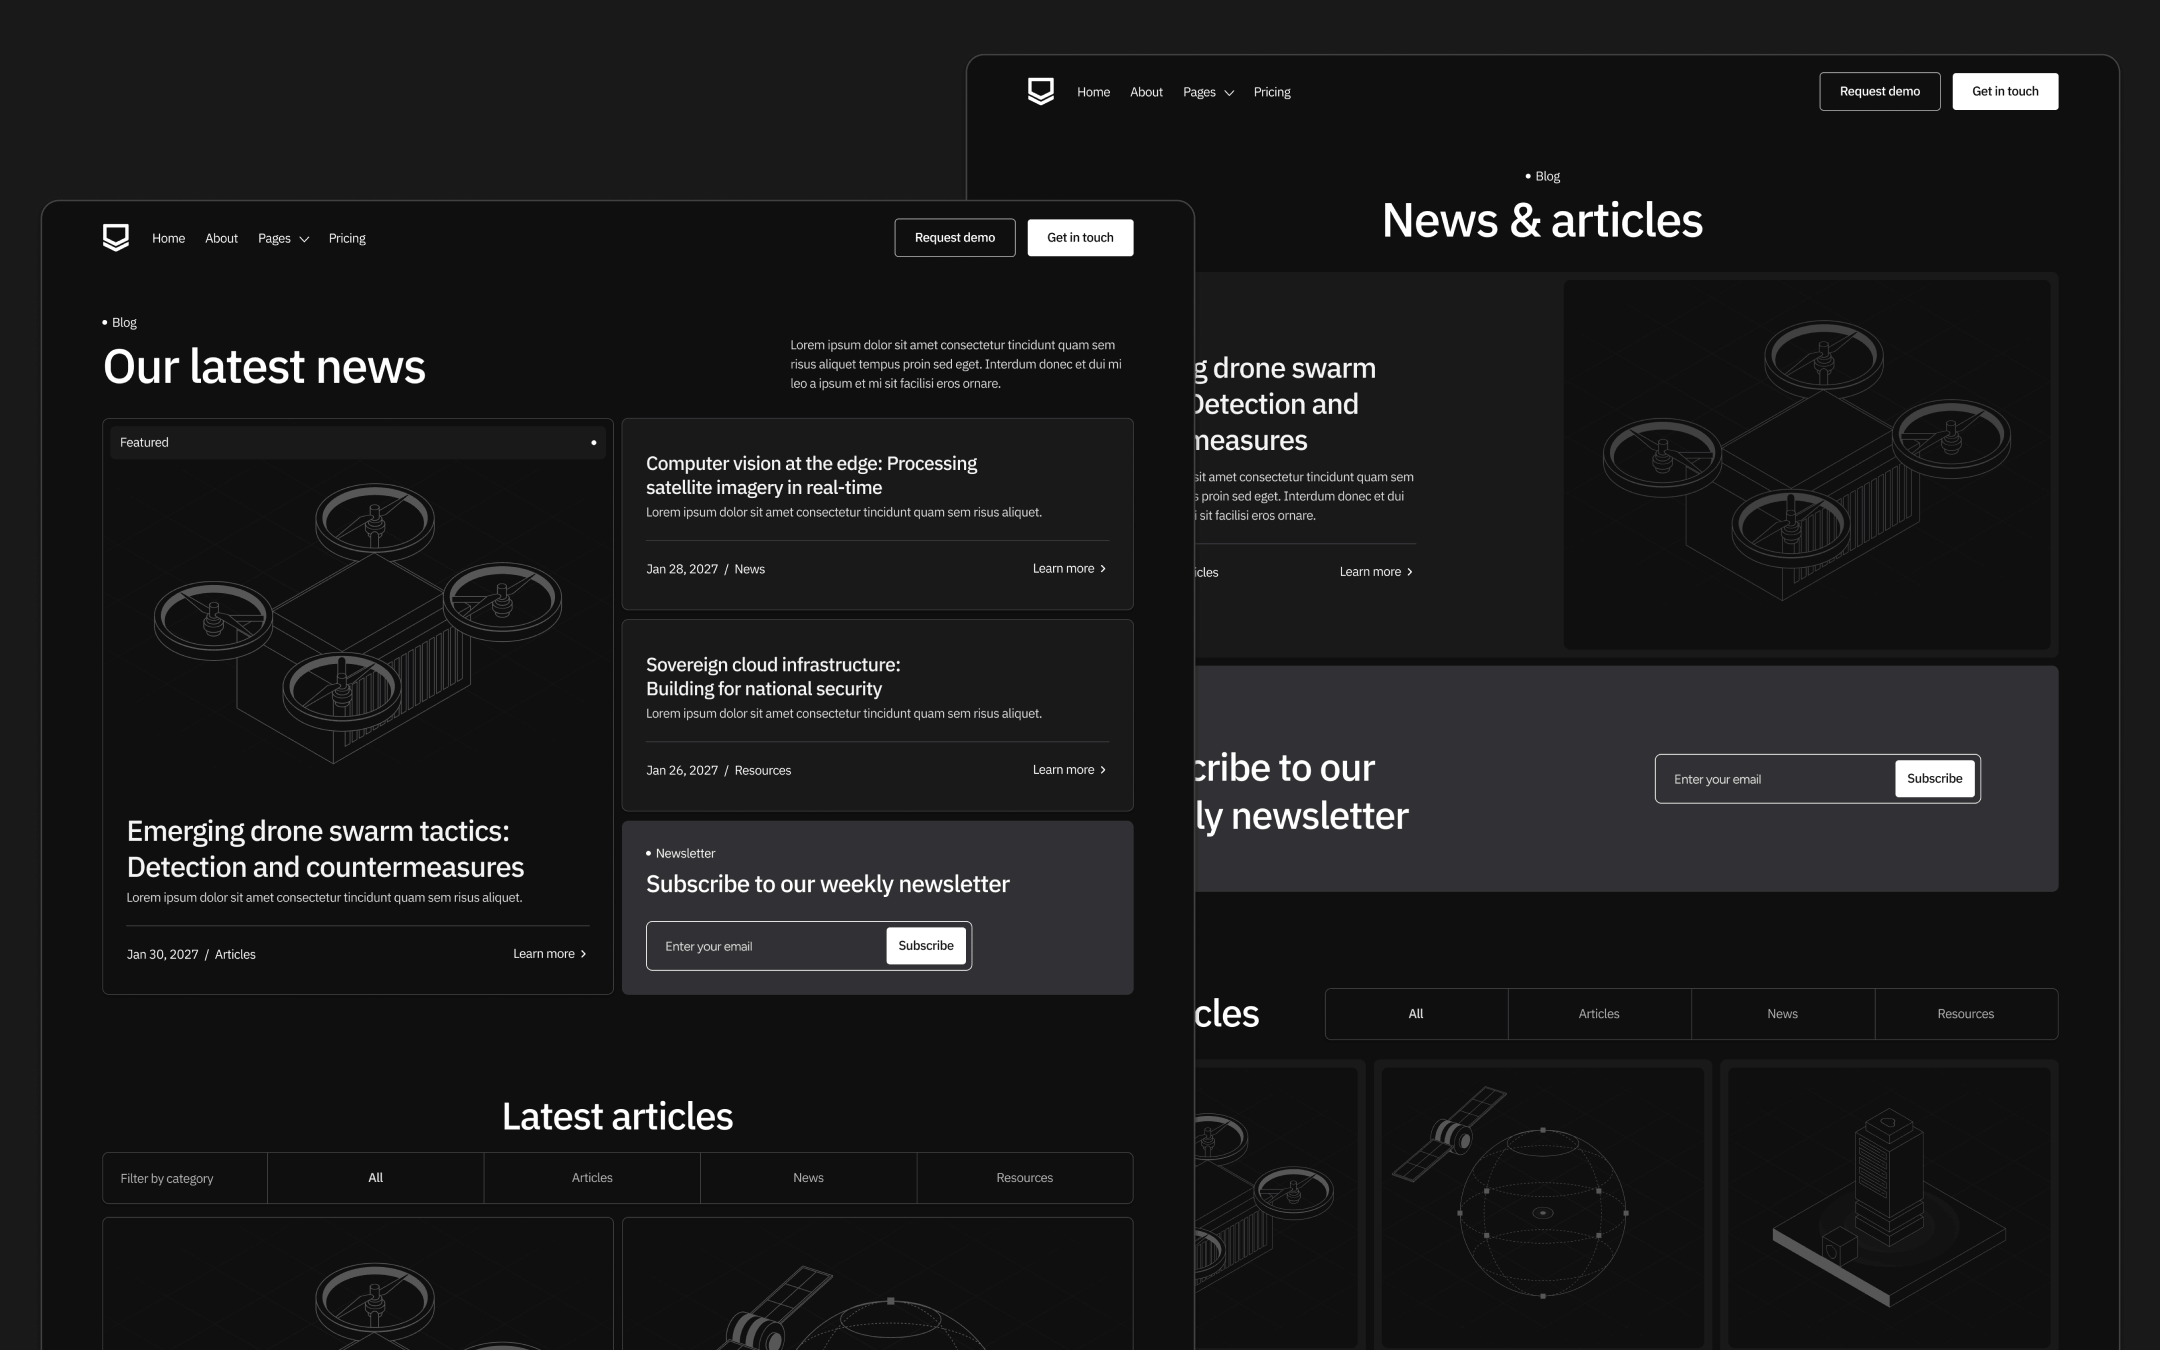2160x1350 pixels.
Task: Open Home in the back window nav
Action: [x=1093, y=92]
